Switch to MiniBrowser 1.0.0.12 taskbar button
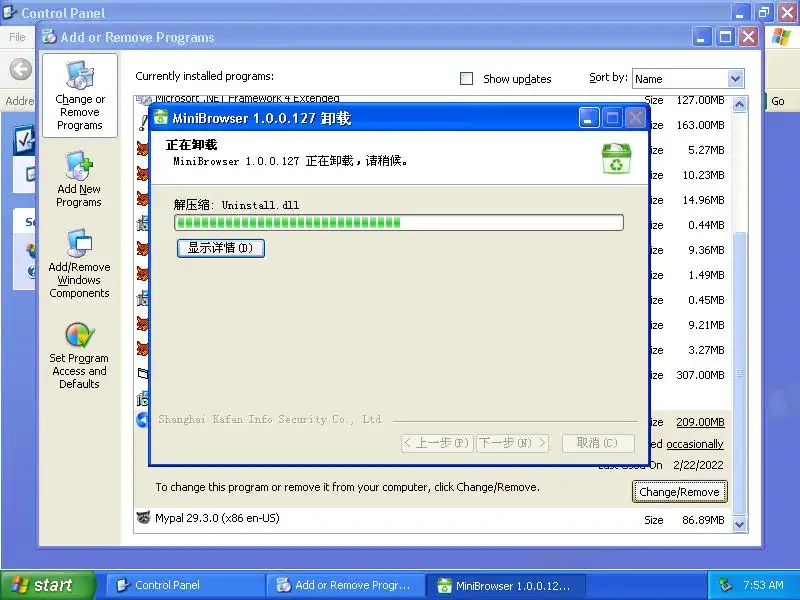The image size is (800, 600). coord(505,585)
